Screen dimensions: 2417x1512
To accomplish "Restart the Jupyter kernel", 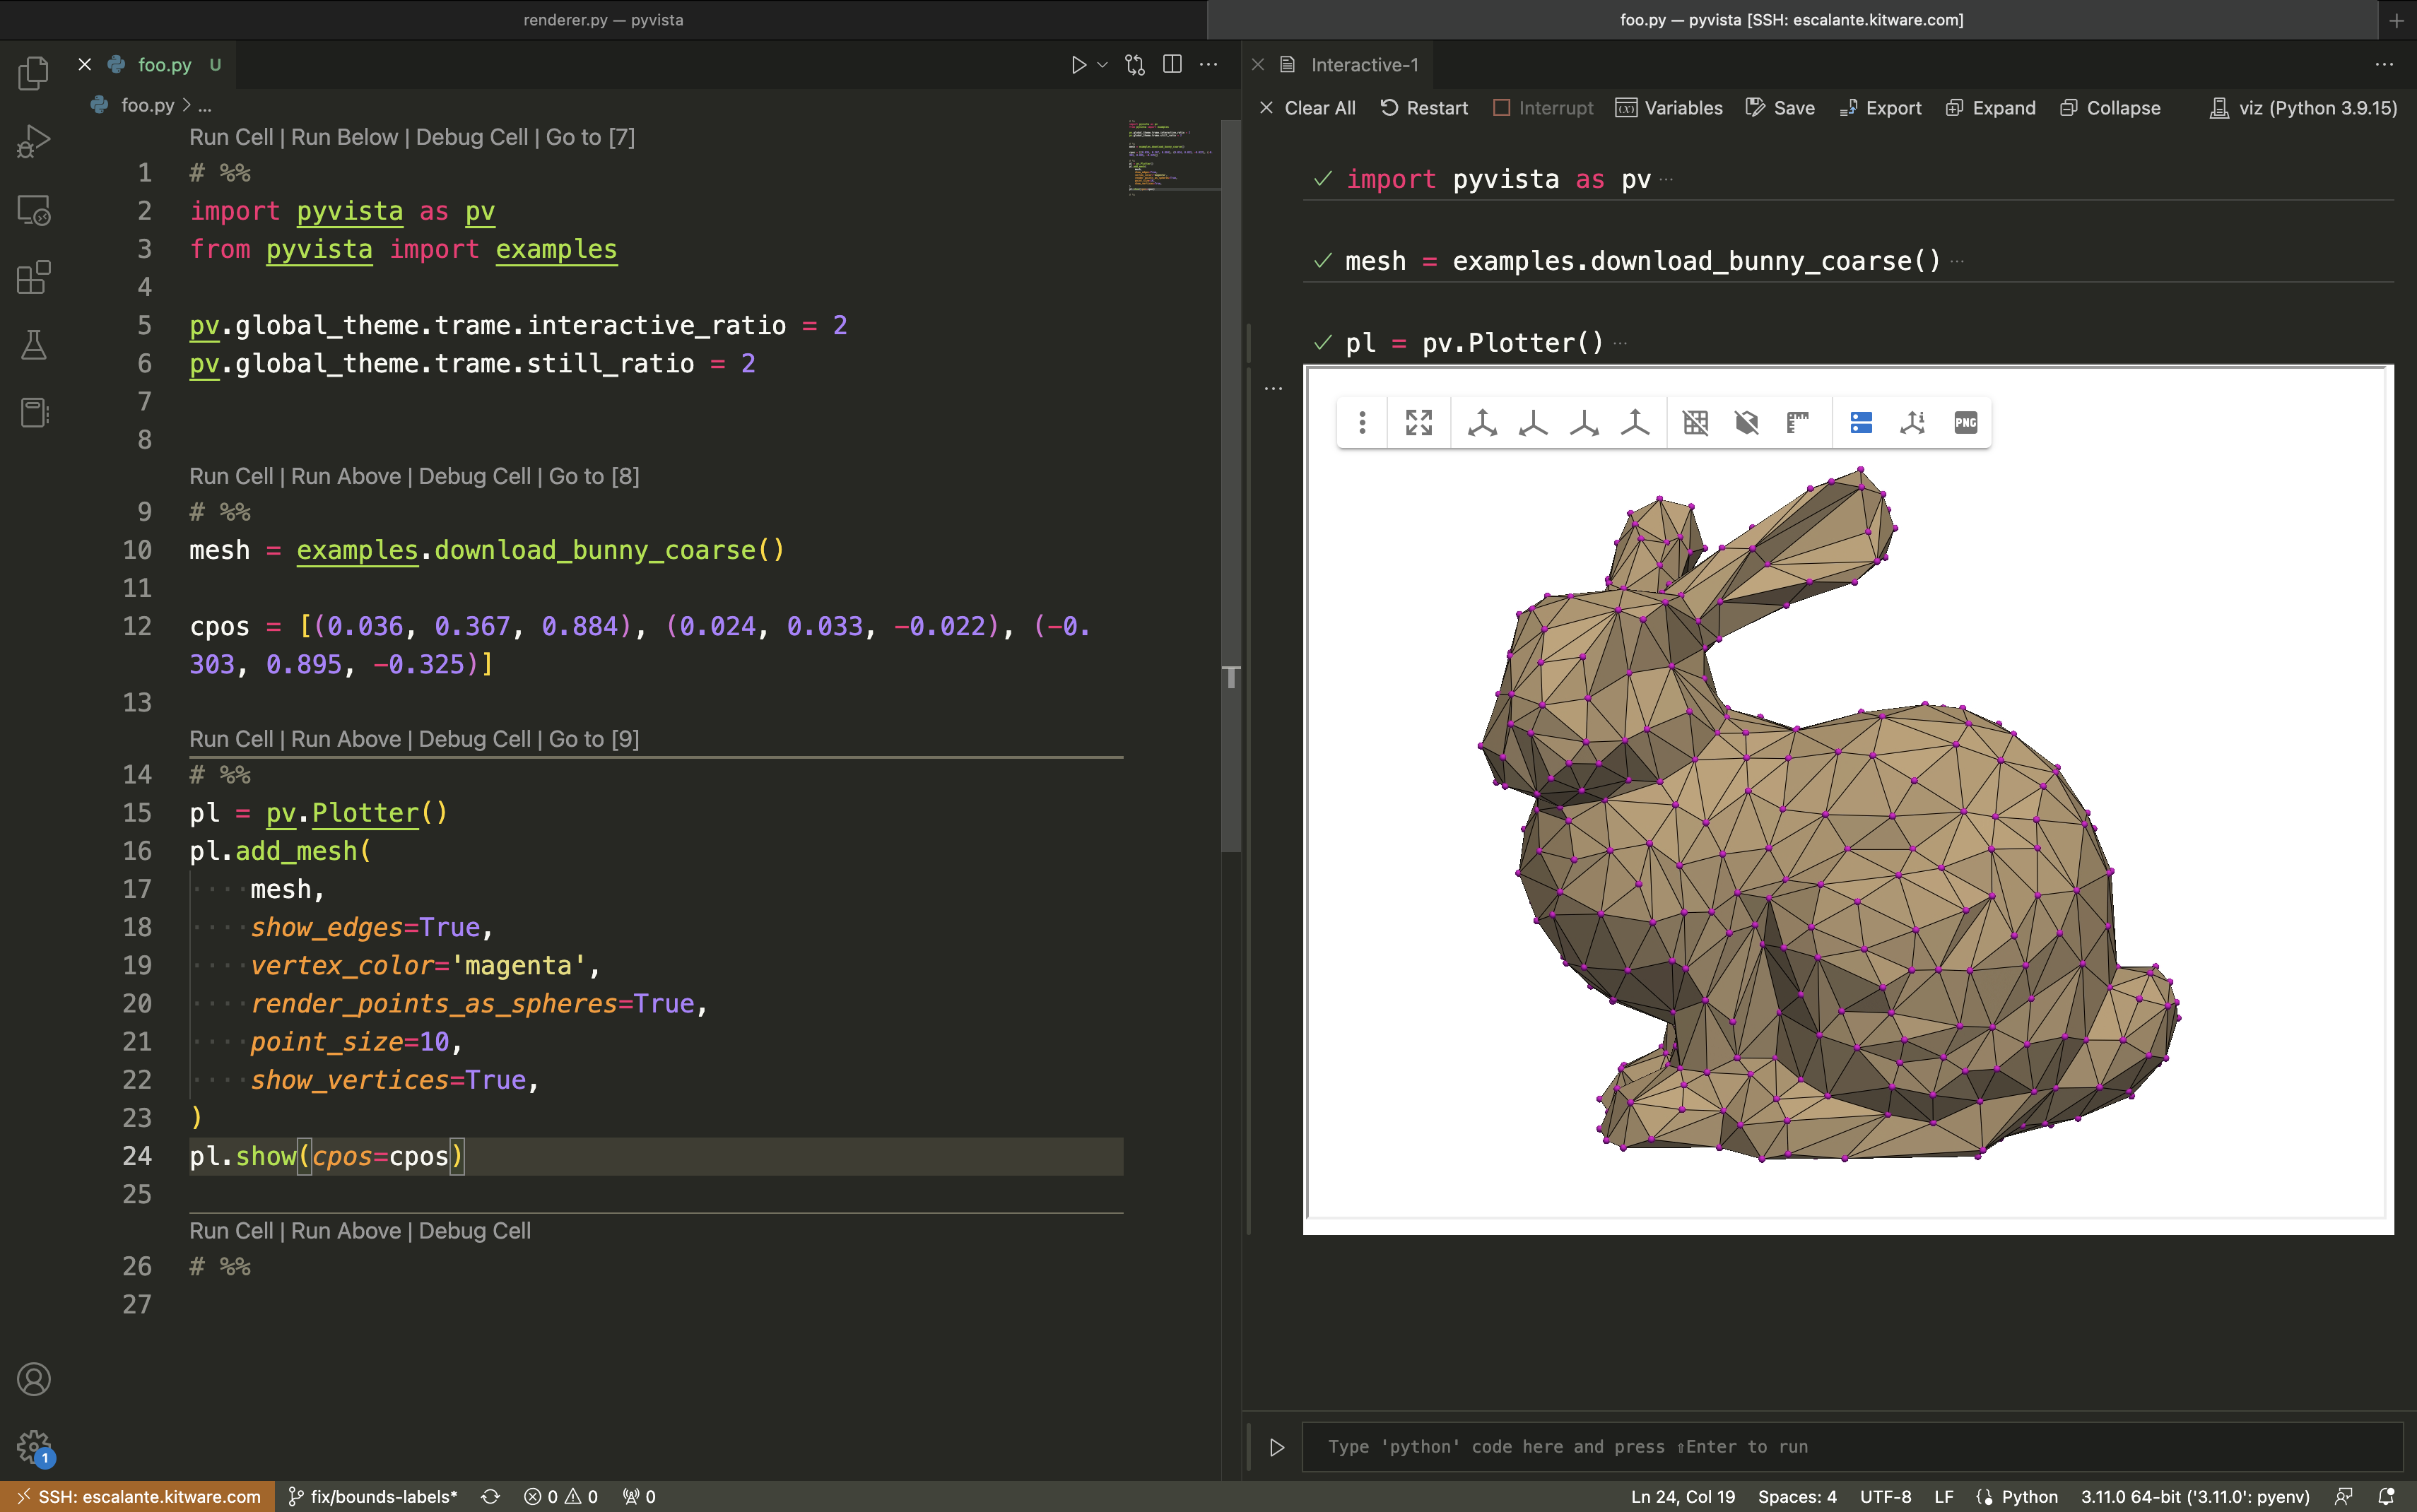I will click(x=1424, y=108).
